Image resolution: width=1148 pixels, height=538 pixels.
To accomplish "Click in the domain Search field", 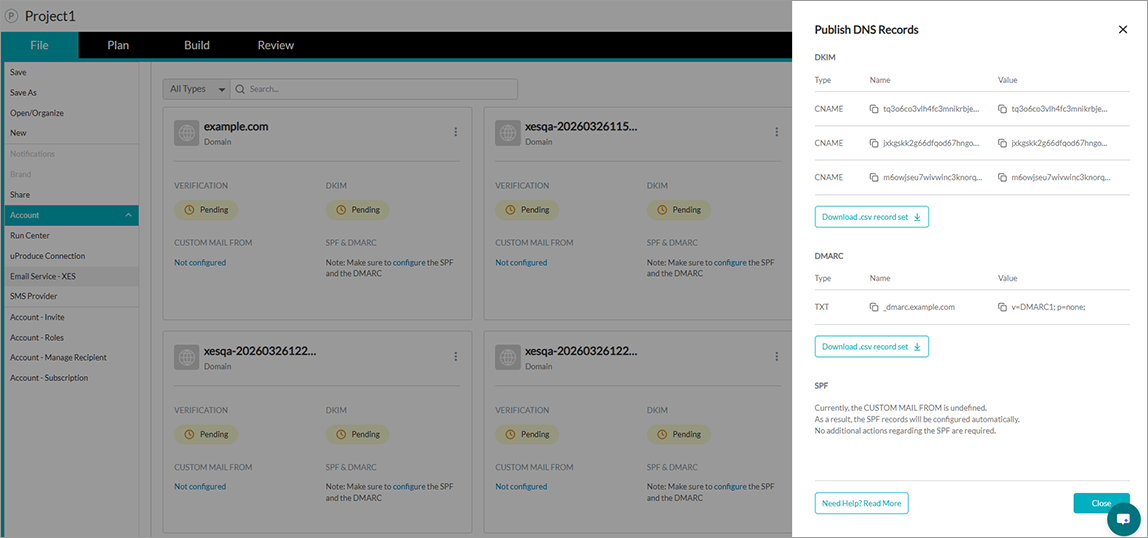I will pyautogui.click(x=380, y=89).
